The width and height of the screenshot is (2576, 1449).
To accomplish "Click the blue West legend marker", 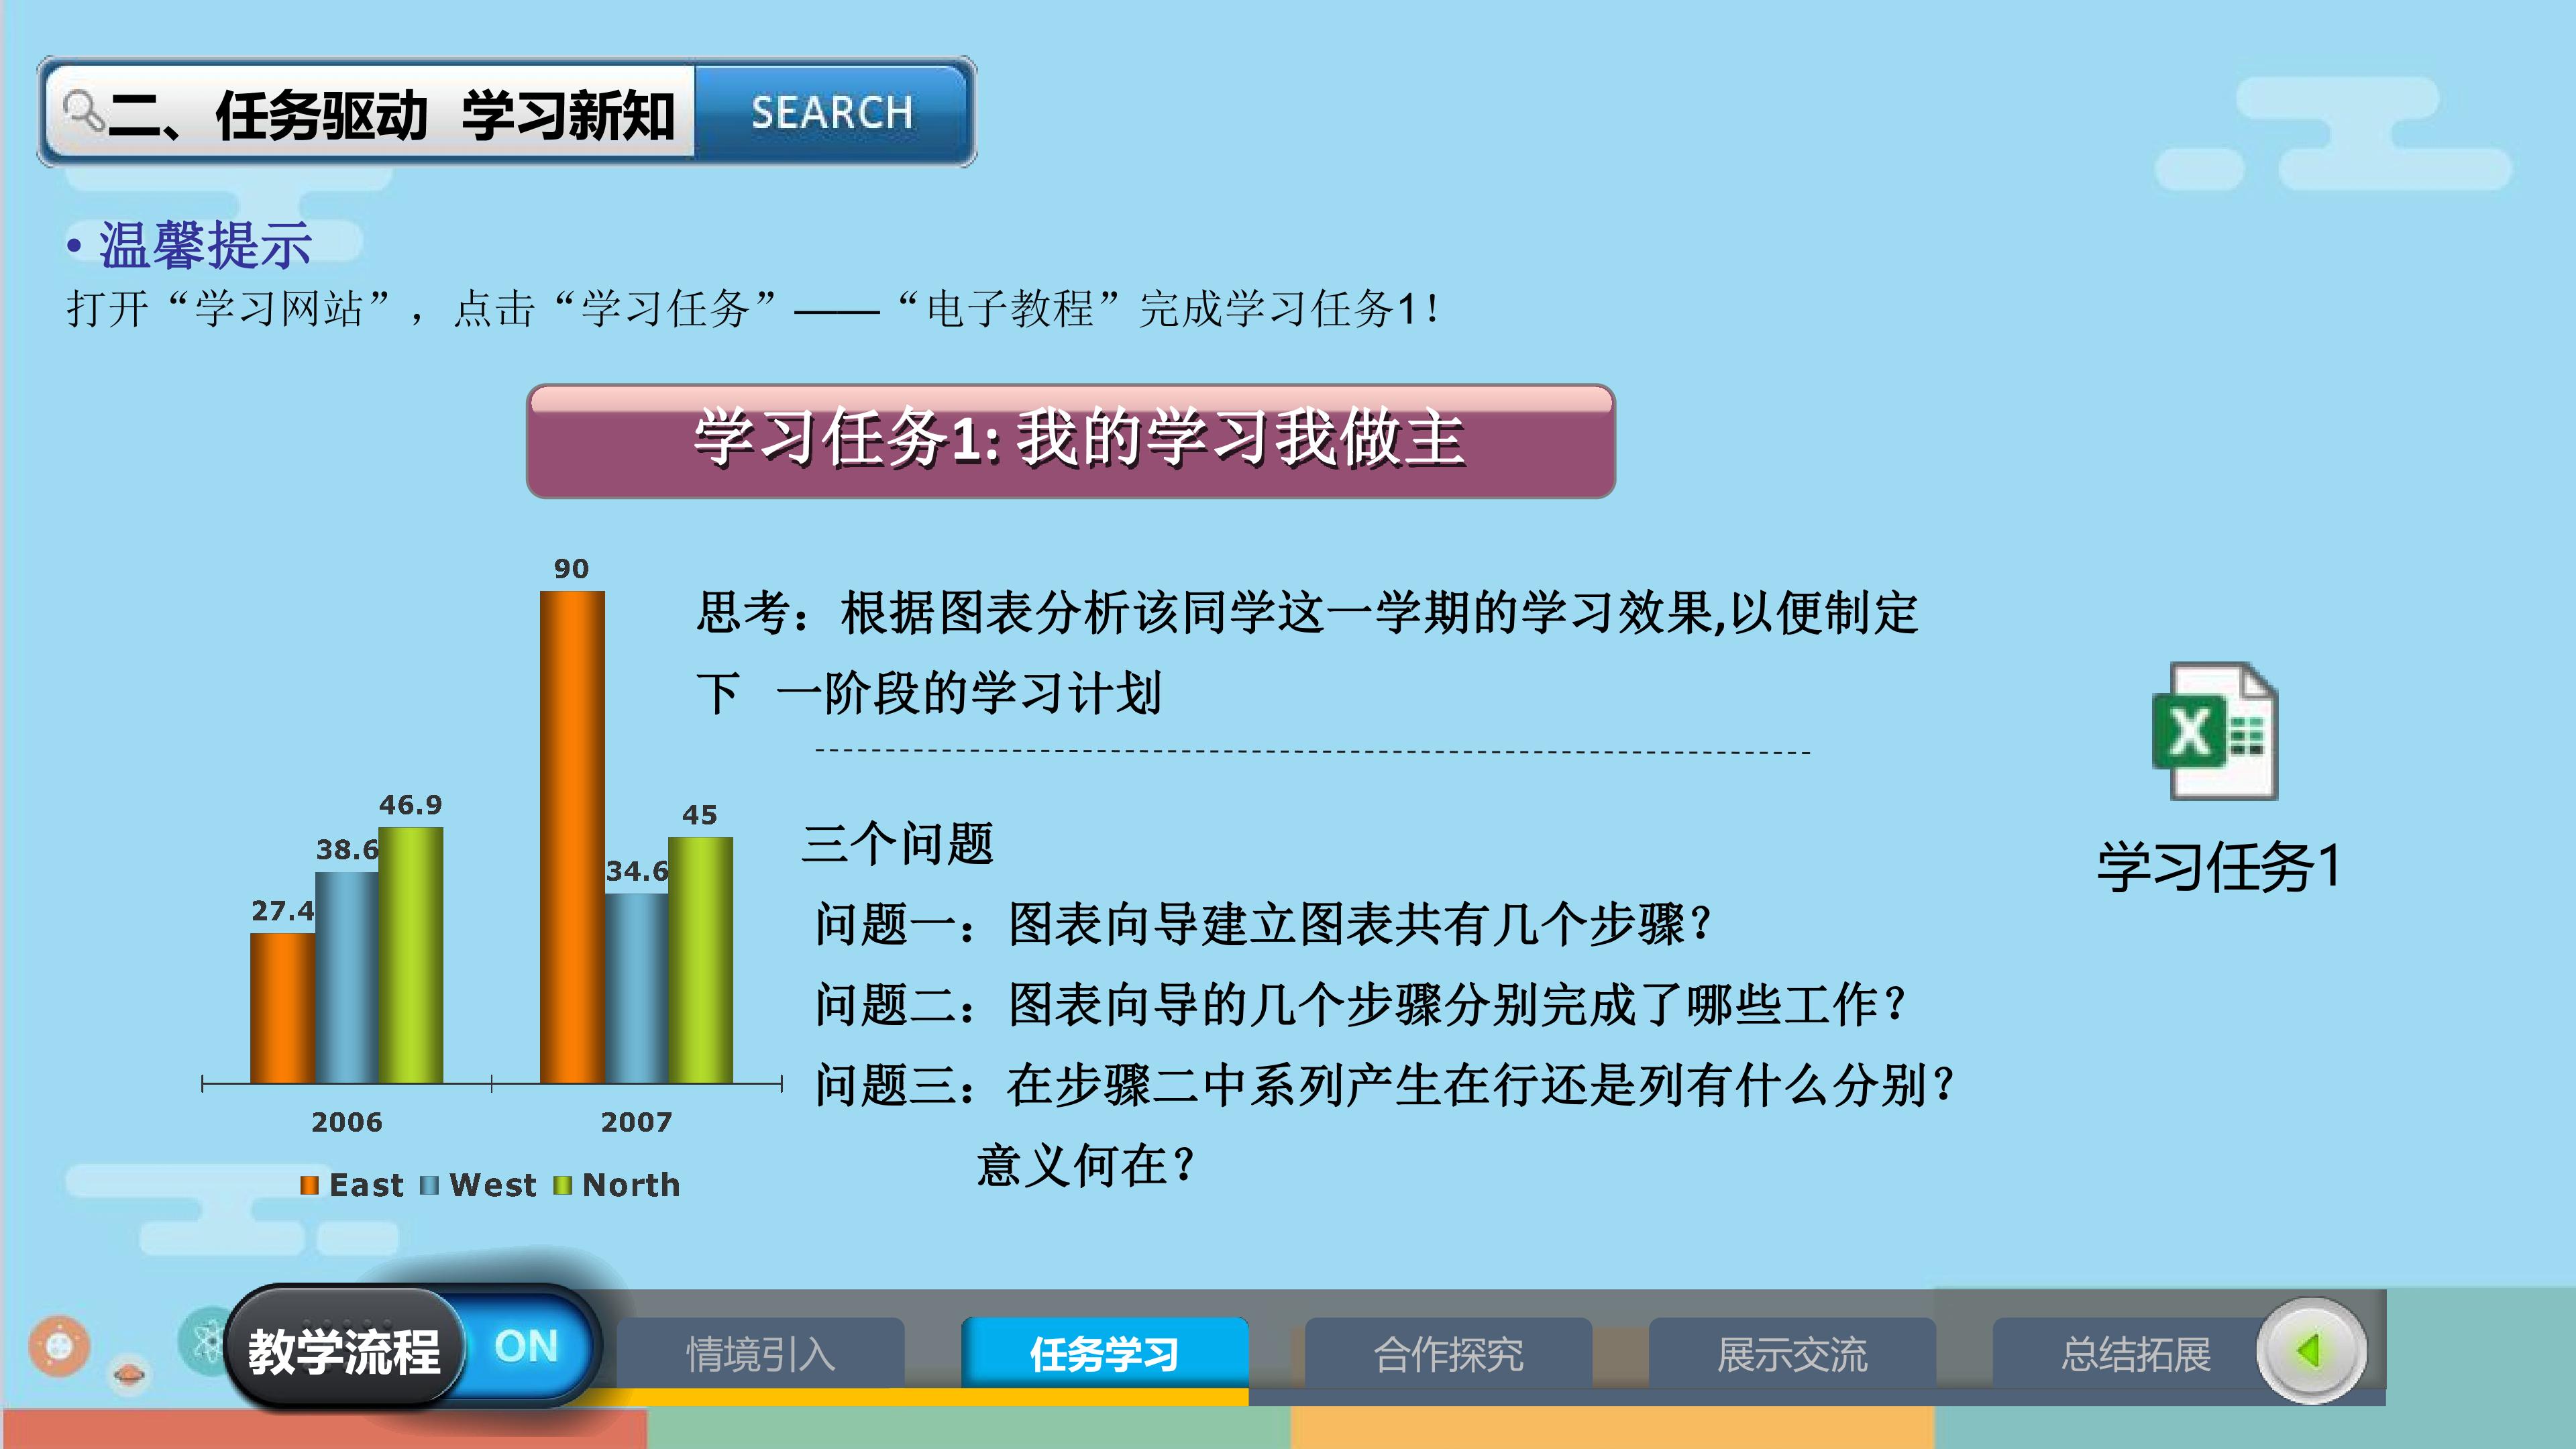I will (429, 1185).
